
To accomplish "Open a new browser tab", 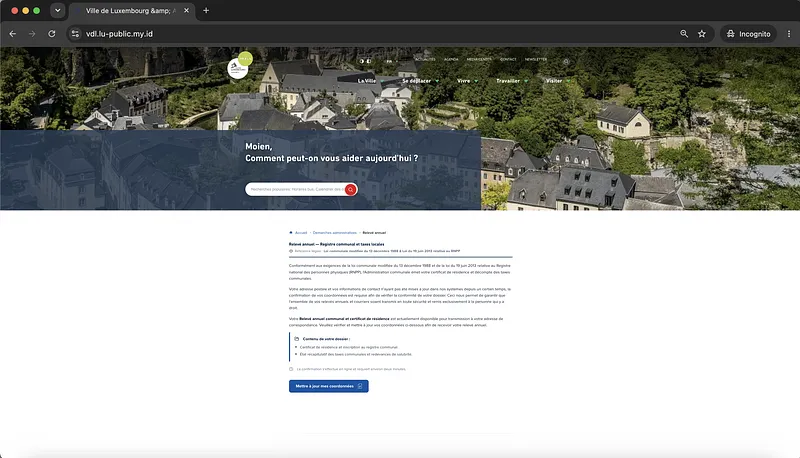I will pyautogui.click(x=206, y=10).
